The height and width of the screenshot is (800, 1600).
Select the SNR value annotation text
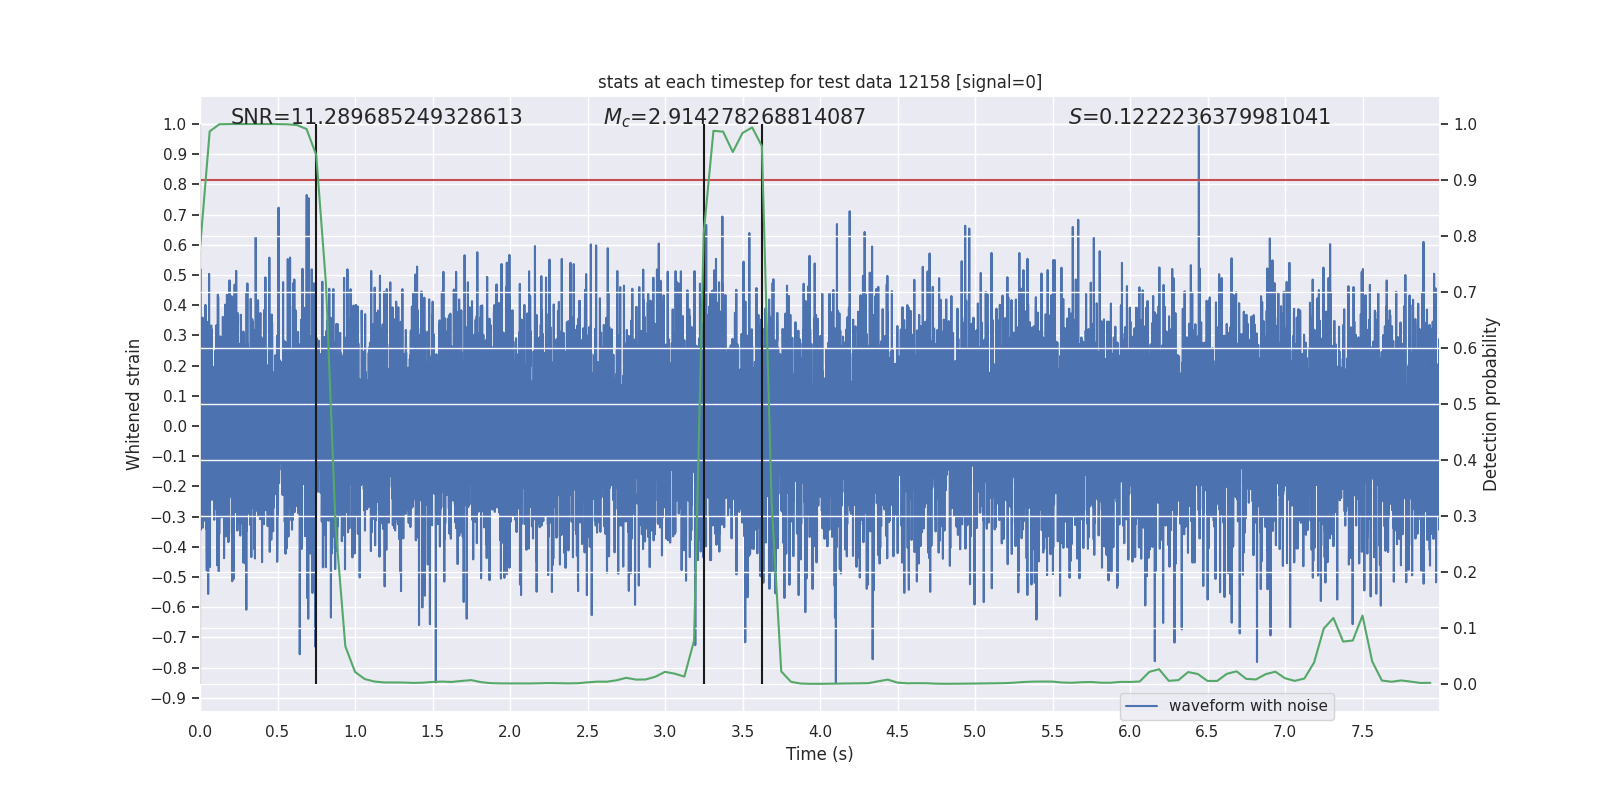click(376, 117)
